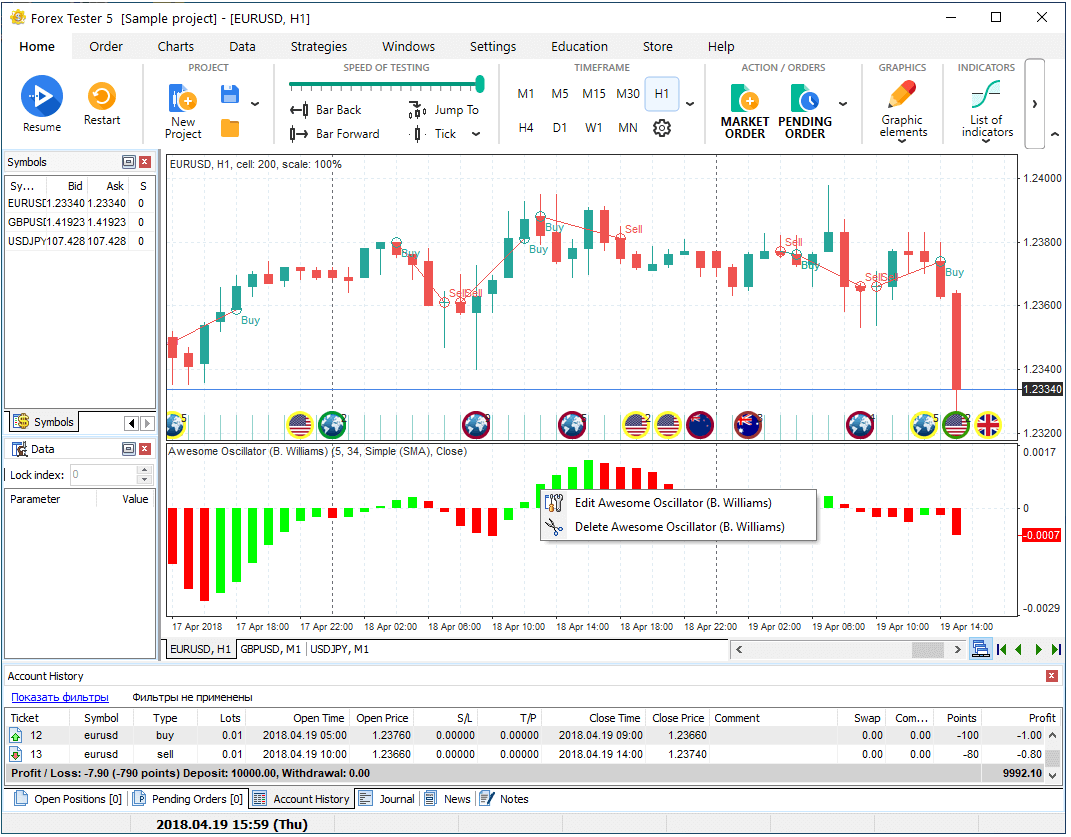
Task: Click the save project floppy icon
Action: coord(230,94)
